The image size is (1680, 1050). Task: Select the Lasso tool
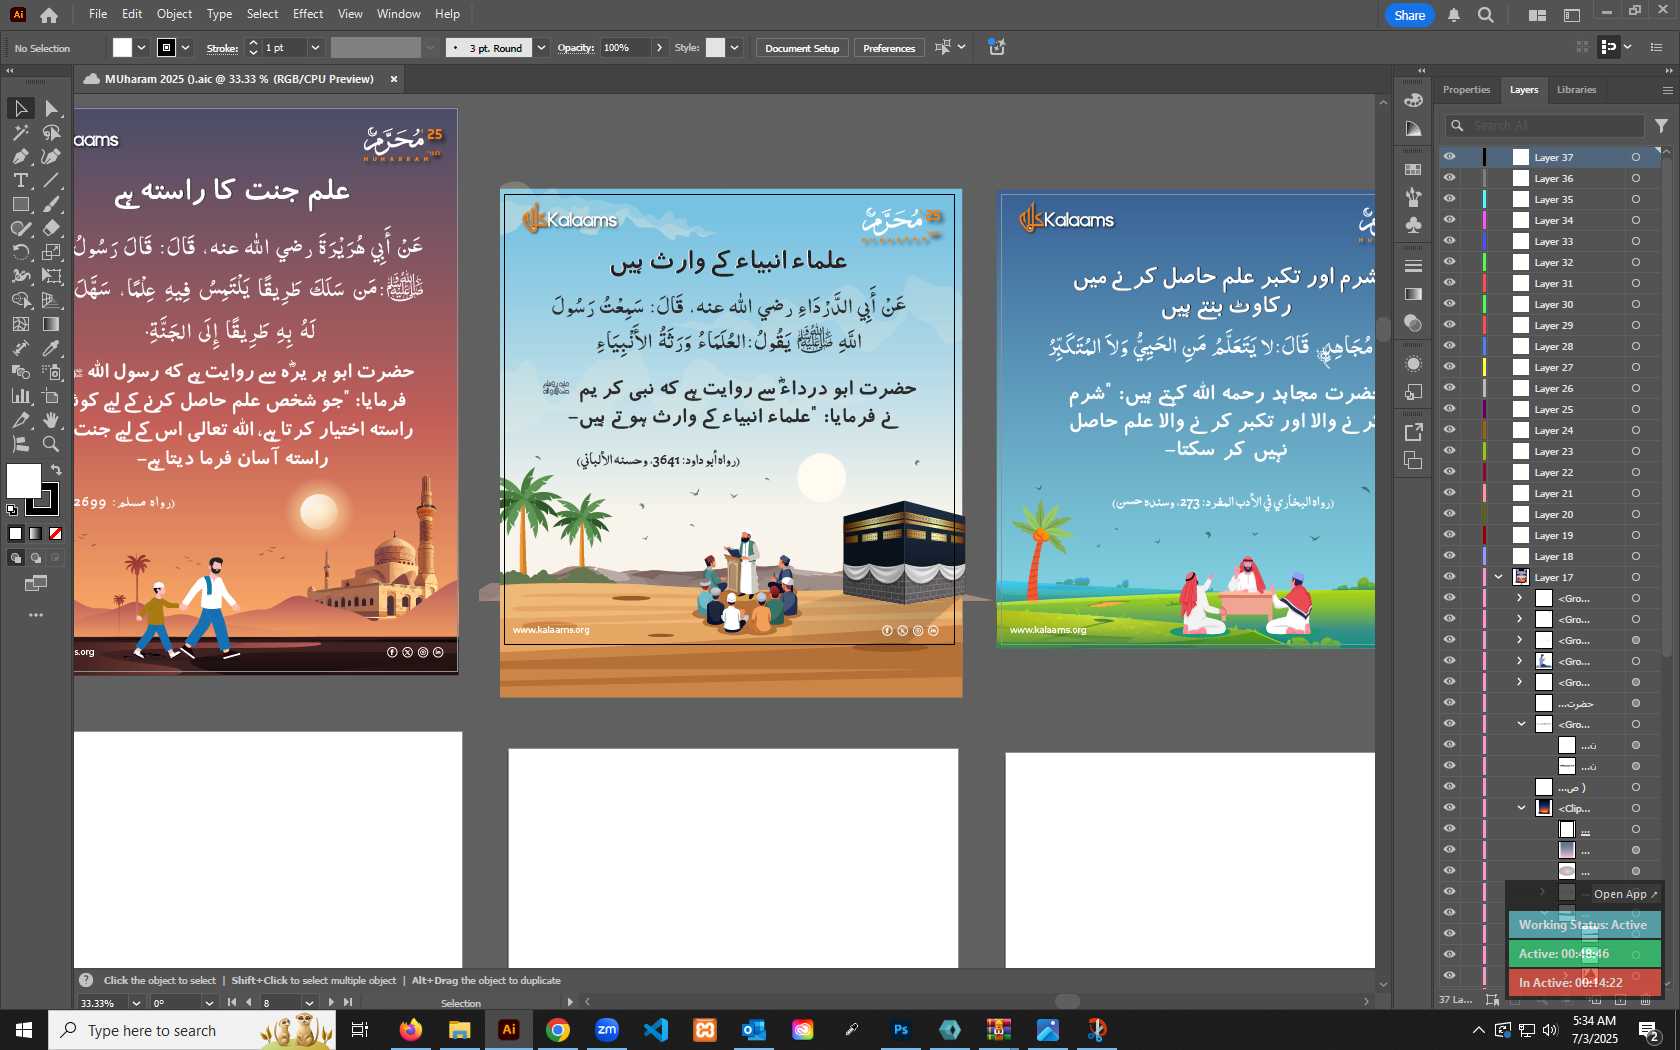(x=51, y=132)
